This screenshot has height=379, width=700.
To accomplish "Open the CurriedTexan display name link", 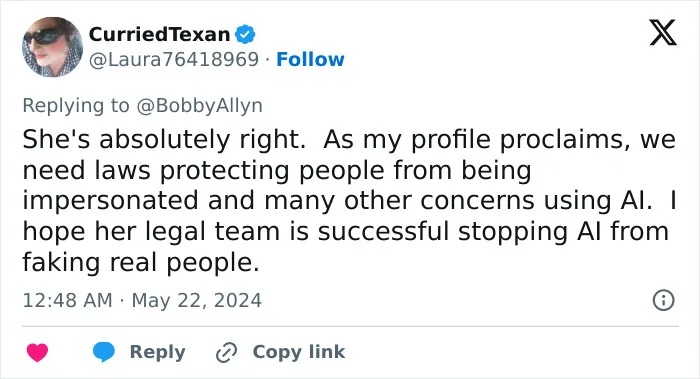I will (159, 34).
